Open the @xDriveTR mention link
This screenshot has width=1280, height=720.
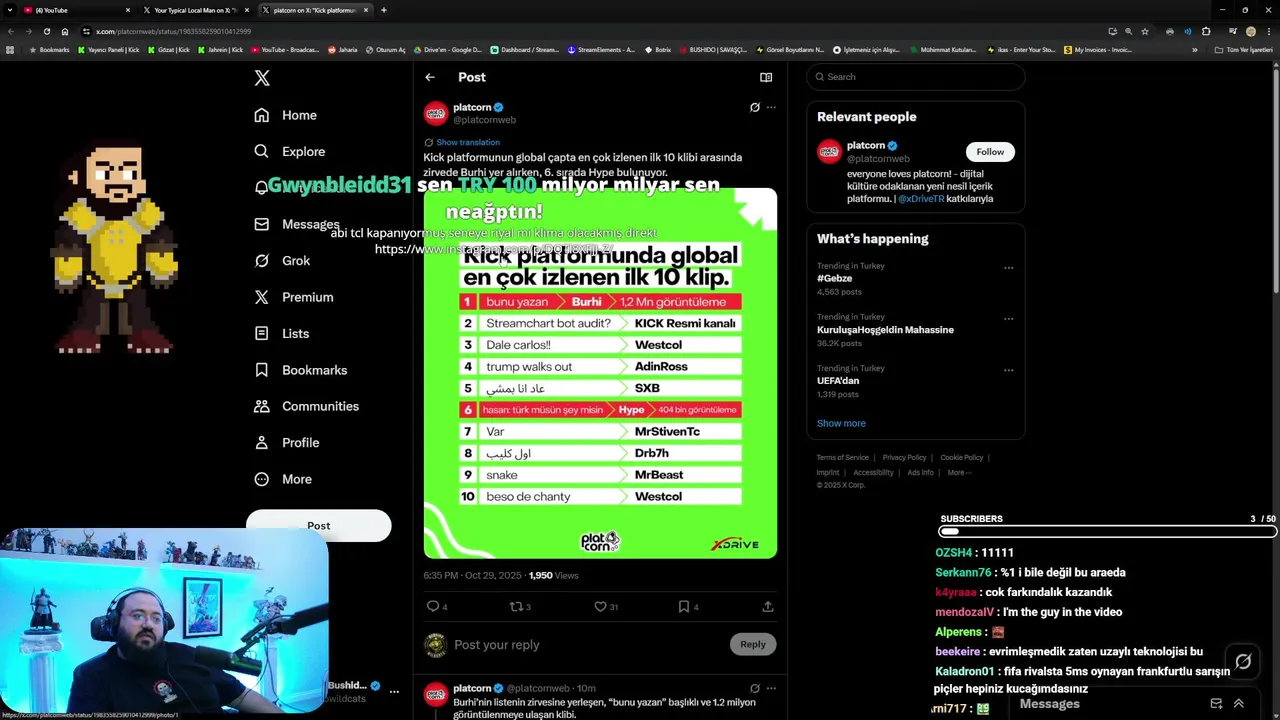tap(921, 199)
